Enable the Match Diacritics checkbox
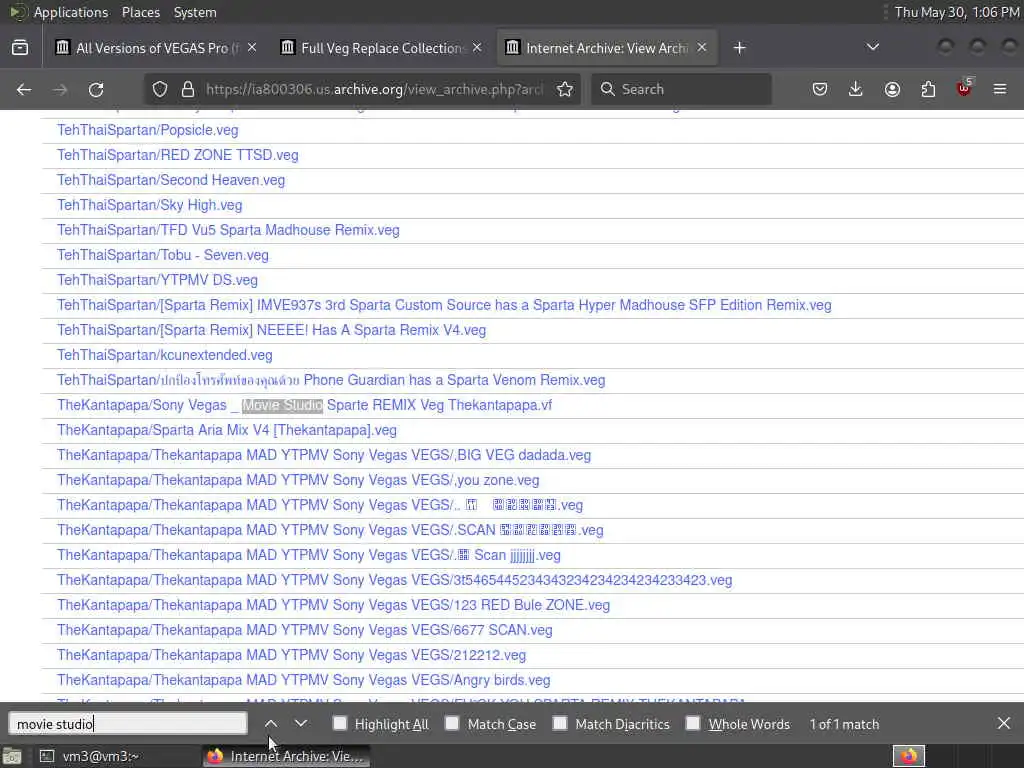Viewport: 1024px width, 768px height. coord(560,723)
